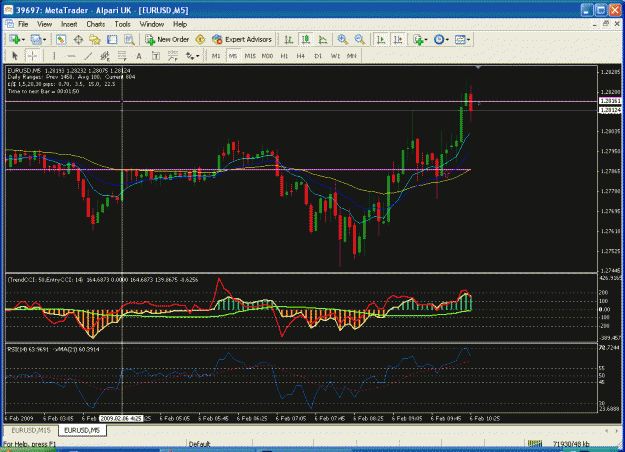
Task: Switch timeframe to H1
Action: (284, 56)
